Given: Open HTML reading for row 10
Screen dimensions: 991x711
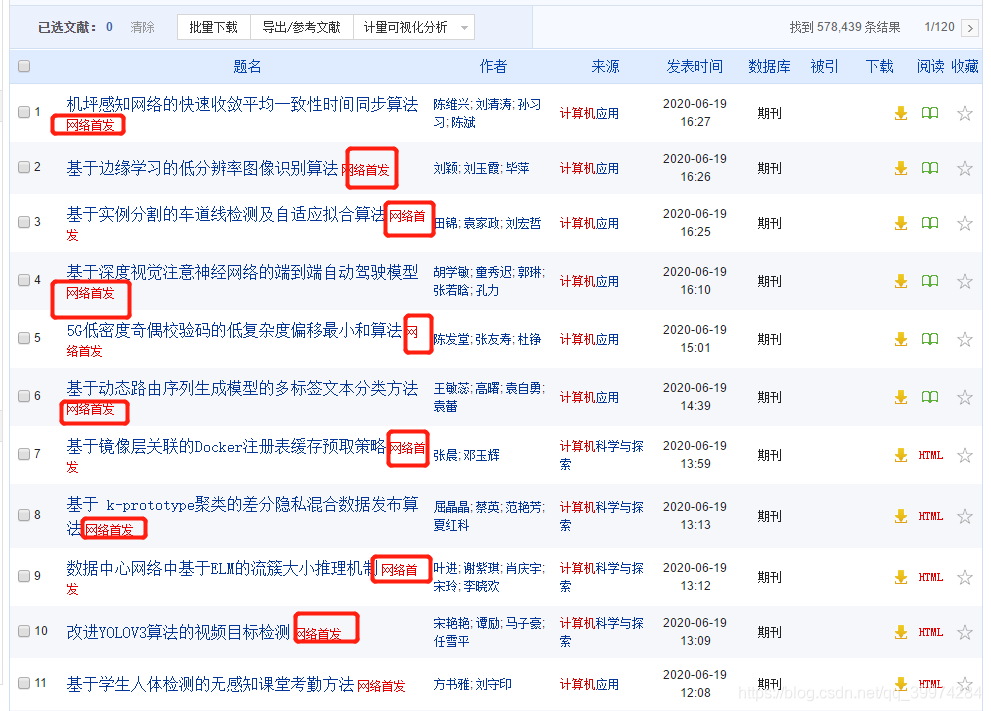Looking at the screenshot, I should coord(930,632).
